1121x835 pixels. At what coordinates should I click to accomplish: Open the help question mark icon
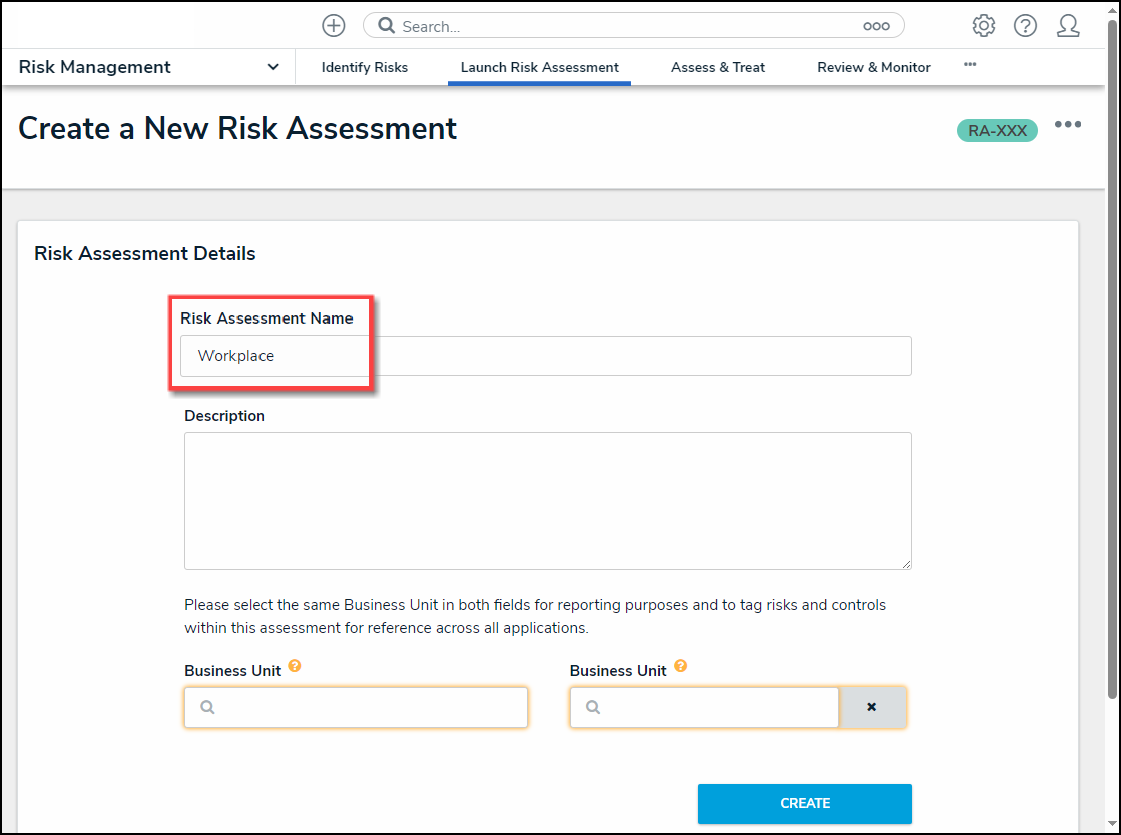[x=1025, y=26]
